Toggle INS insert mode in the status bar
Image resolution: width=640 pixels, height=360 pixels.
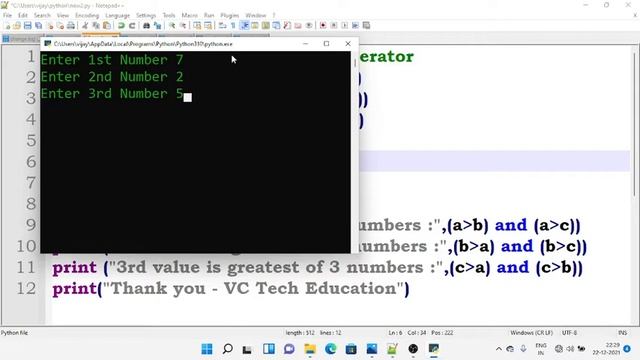tap(622, 333)
